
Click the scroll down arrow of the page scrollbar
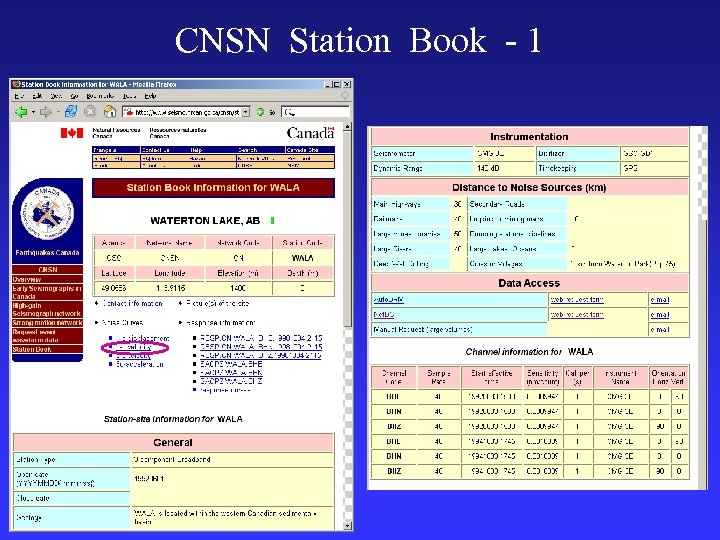348,525
